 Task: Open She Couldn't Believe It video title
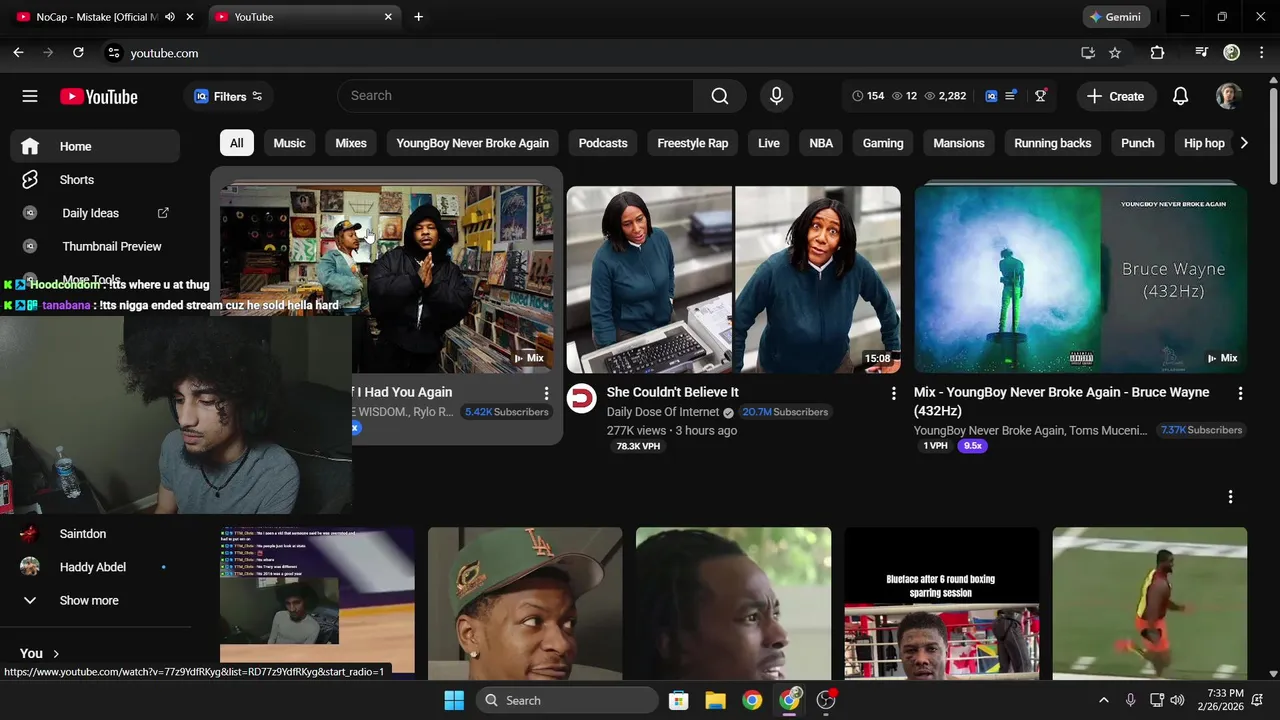[672, 392]
